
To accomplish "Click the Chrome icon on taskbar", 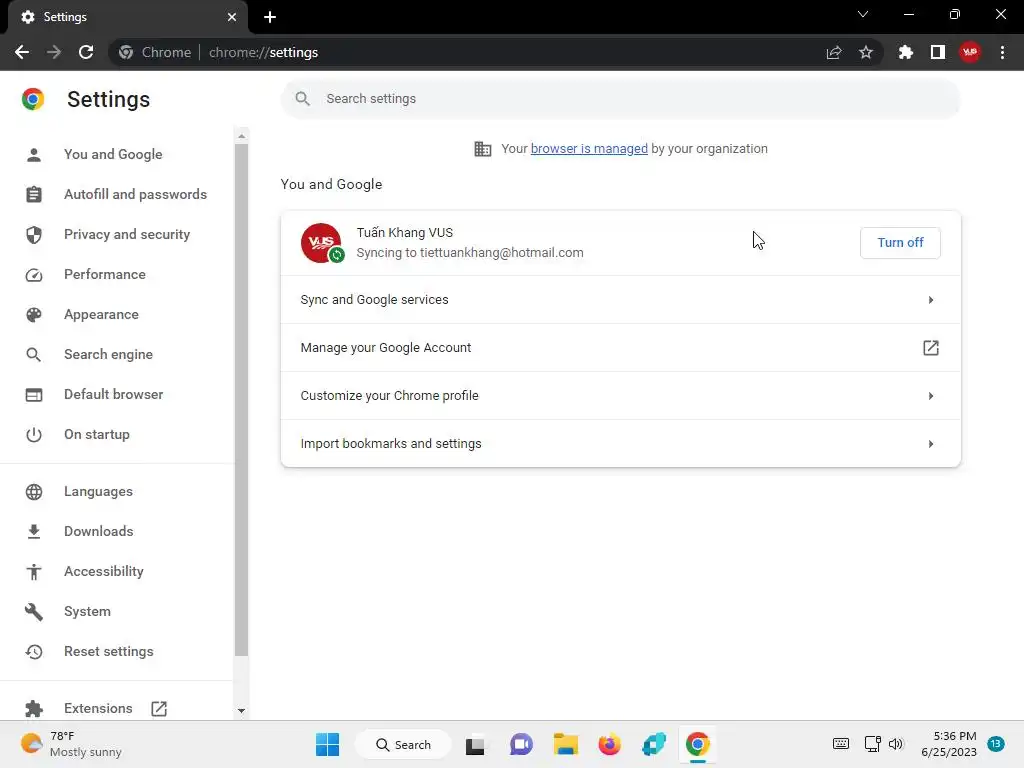I will coord(697,744).
